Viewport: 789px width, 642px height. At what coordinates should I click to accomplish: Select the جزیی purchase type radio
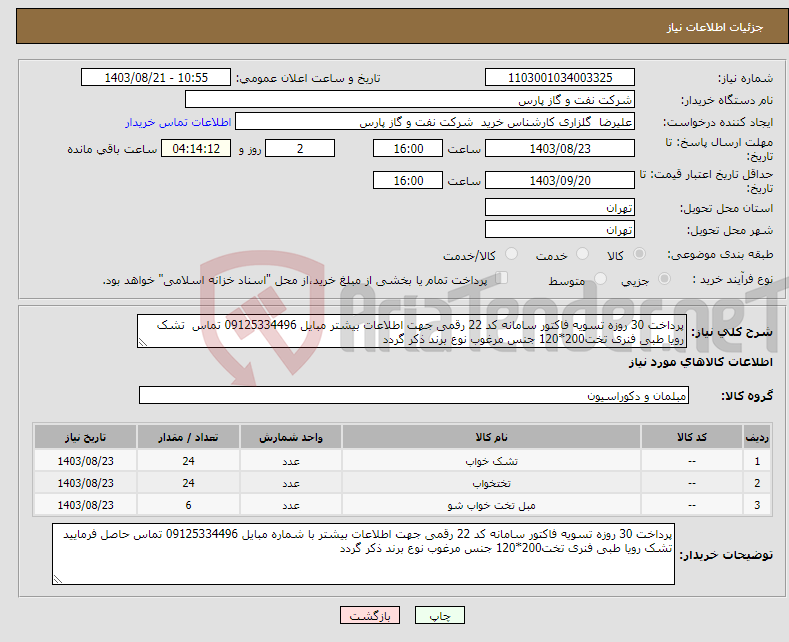(x=664, y=278)
